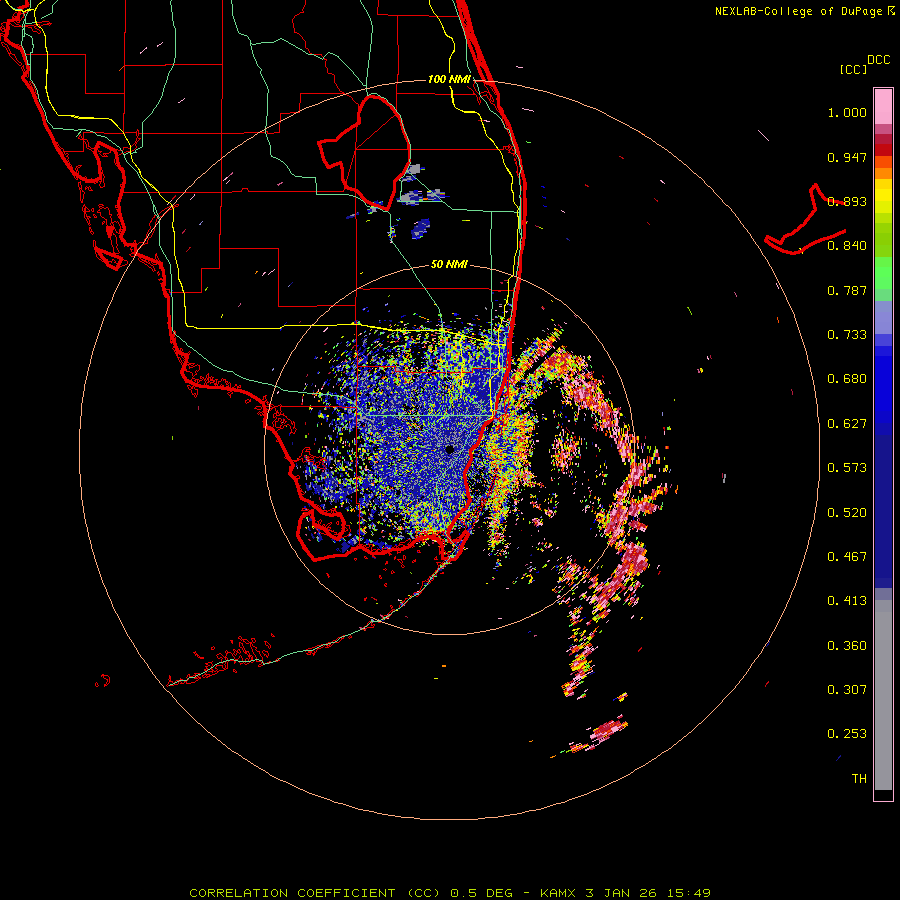
Task: Pick the bright green band on color bar
Action: 883,273
